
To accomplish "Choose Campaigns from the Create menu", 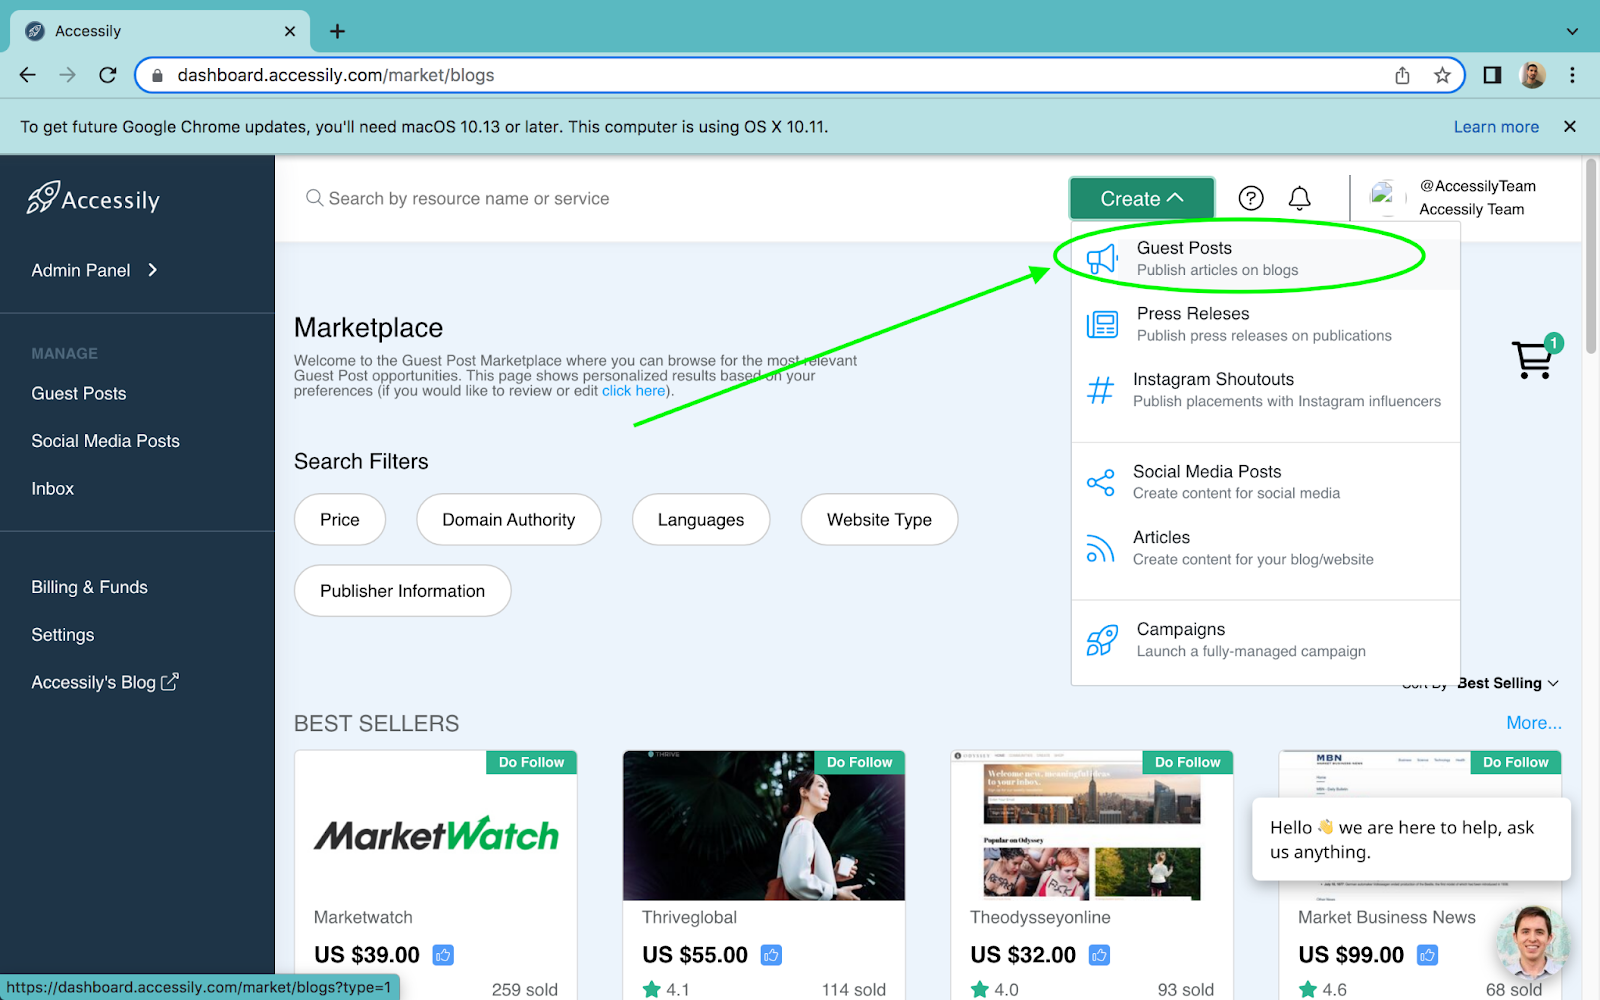I will (1266, 640).
